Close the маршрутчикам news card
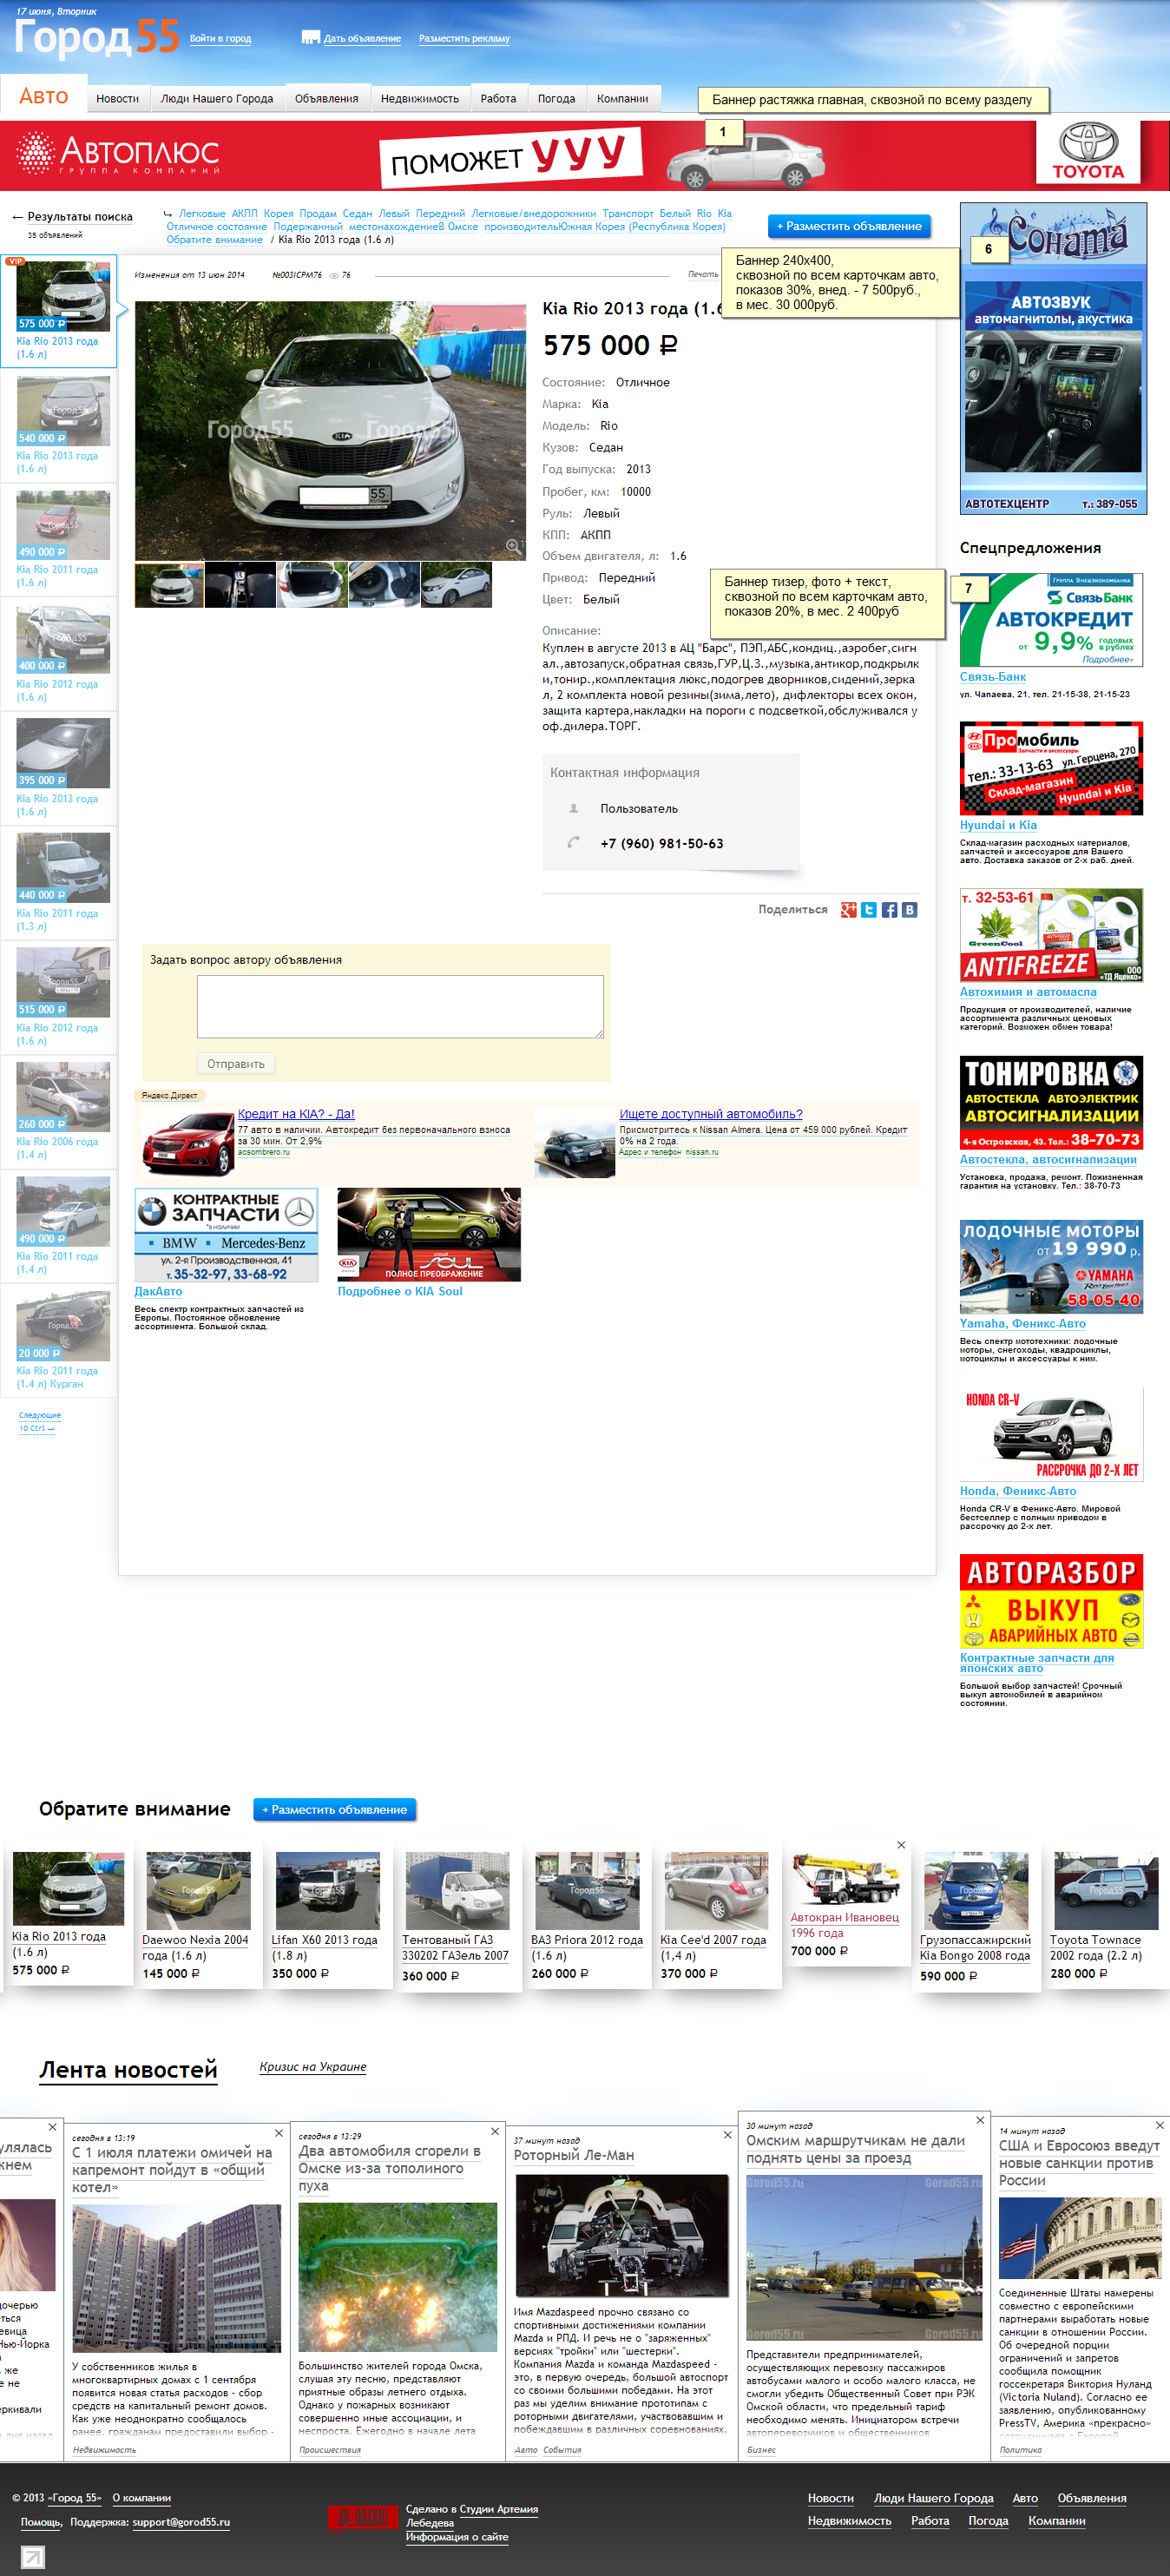This screenshot has height=2576, width=1170. [x=980, y=2119]
